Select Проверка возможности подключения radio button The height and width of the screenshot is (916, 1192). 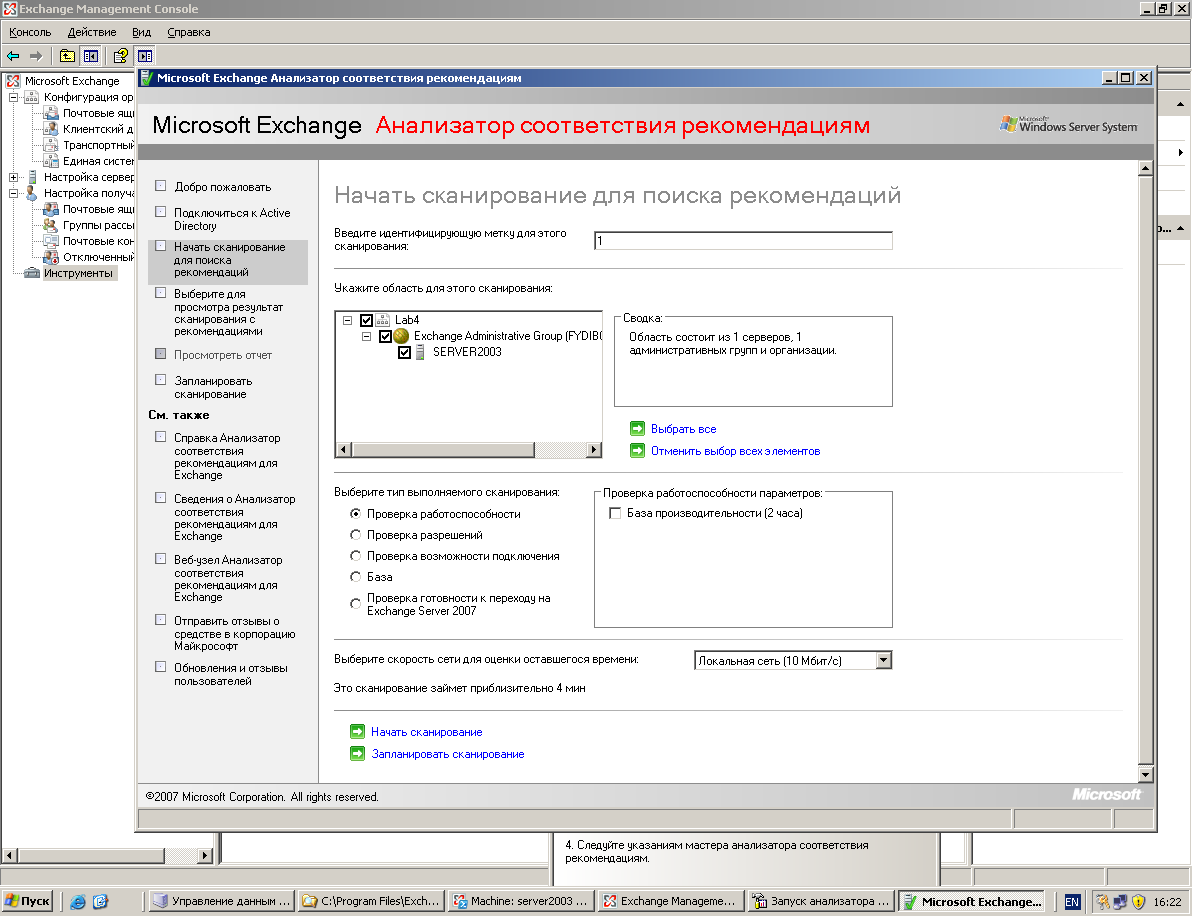tap(355, 556)
